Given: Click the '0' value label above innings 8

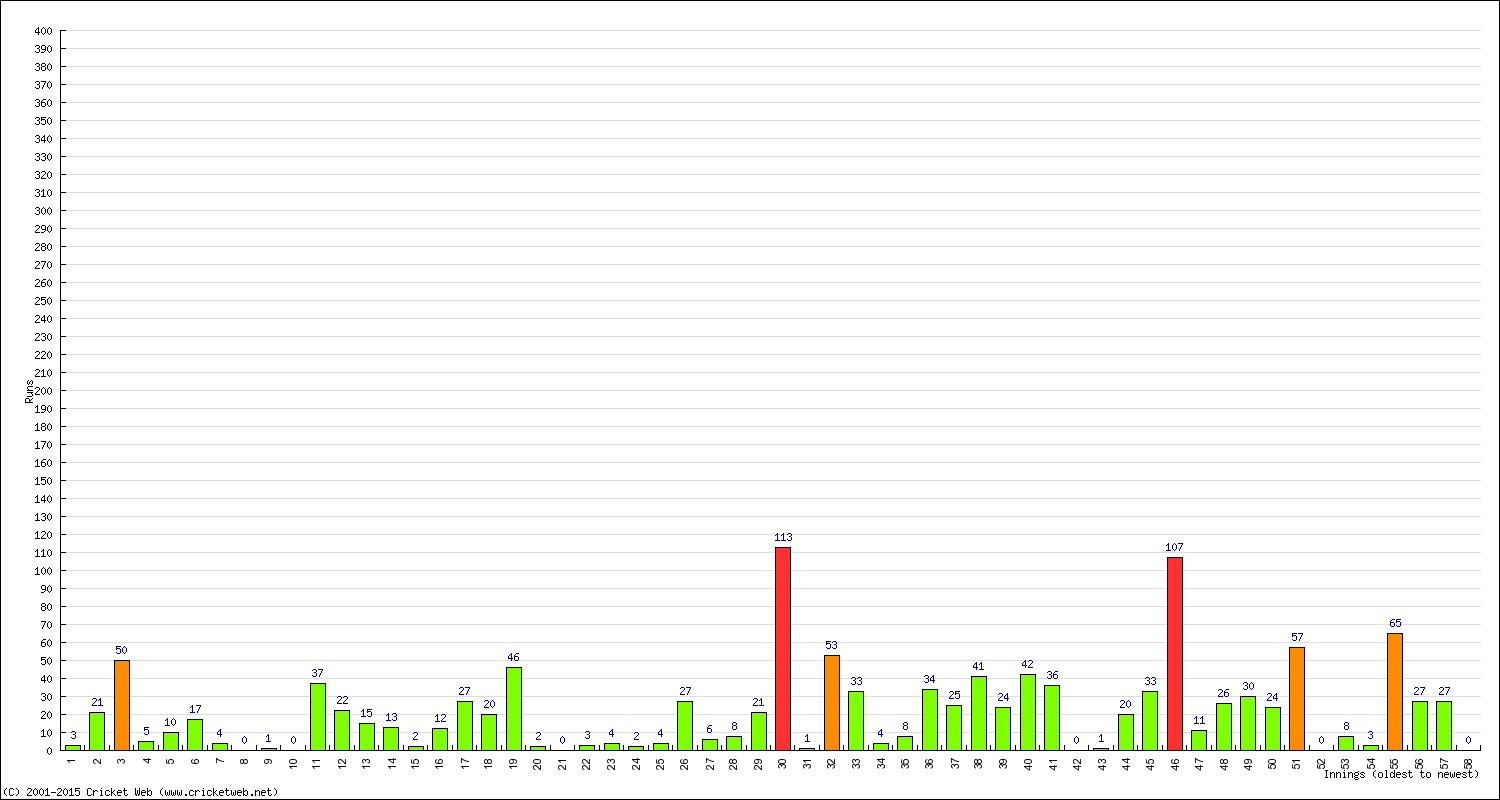Looking at the screenshot, I should point(244,741).
